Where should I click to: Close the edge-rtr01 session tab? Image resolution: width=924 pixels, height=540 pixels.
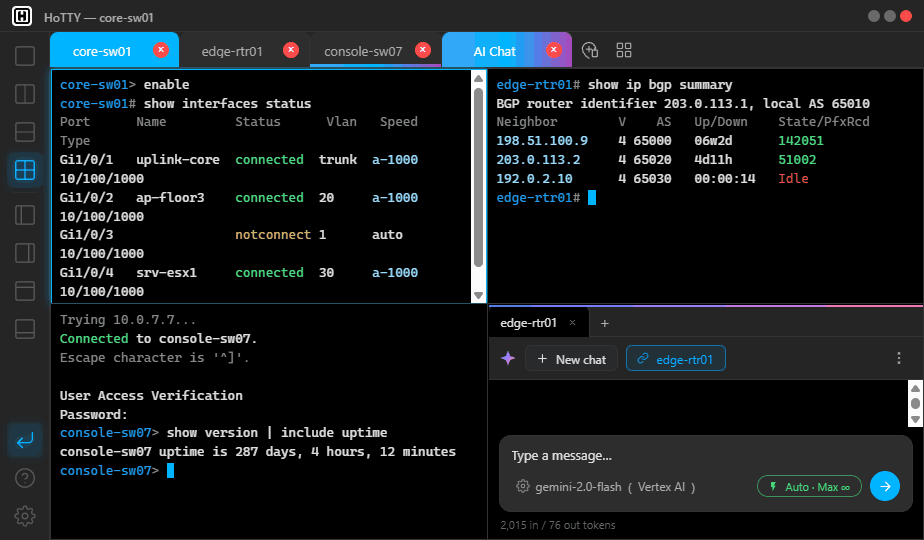[291, 50]
